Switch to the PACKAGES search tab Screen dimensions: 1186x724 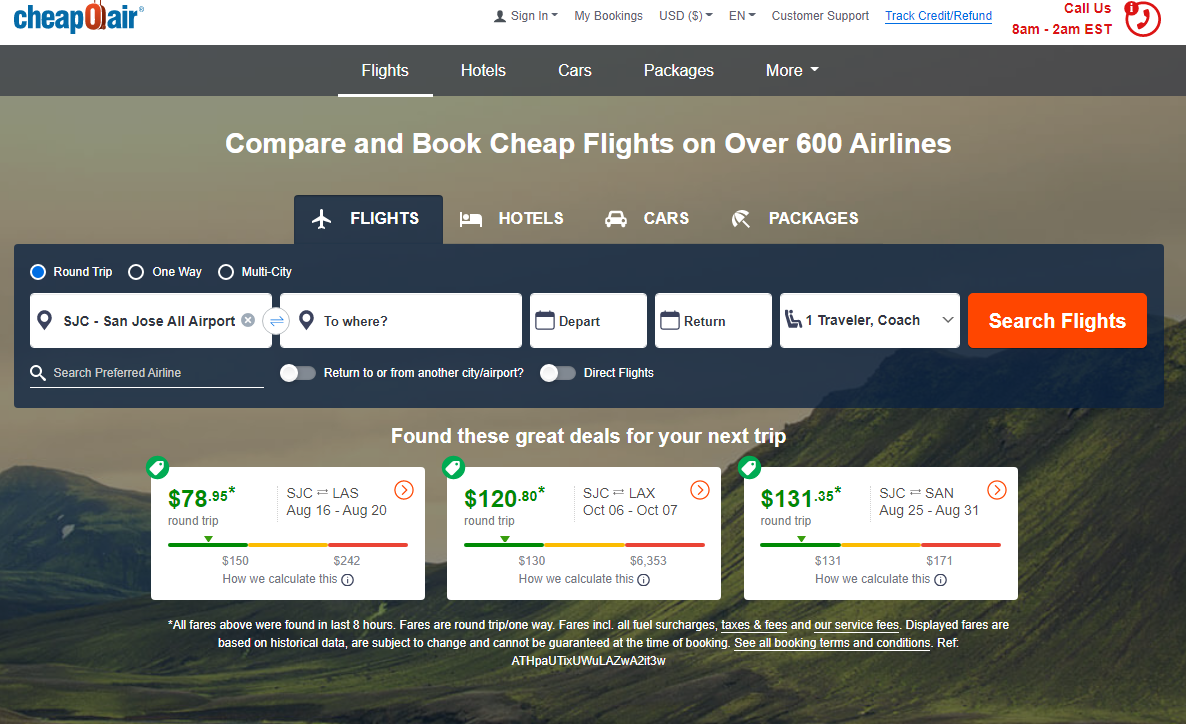pos(795,219)
